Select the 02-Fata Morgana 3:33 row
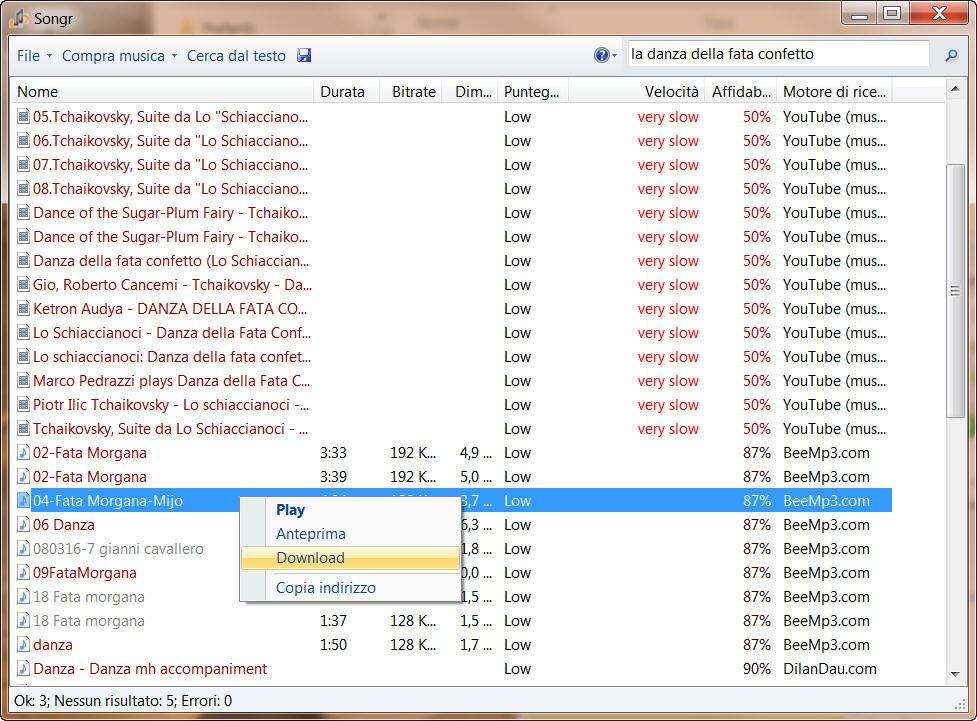 point(452,452)
